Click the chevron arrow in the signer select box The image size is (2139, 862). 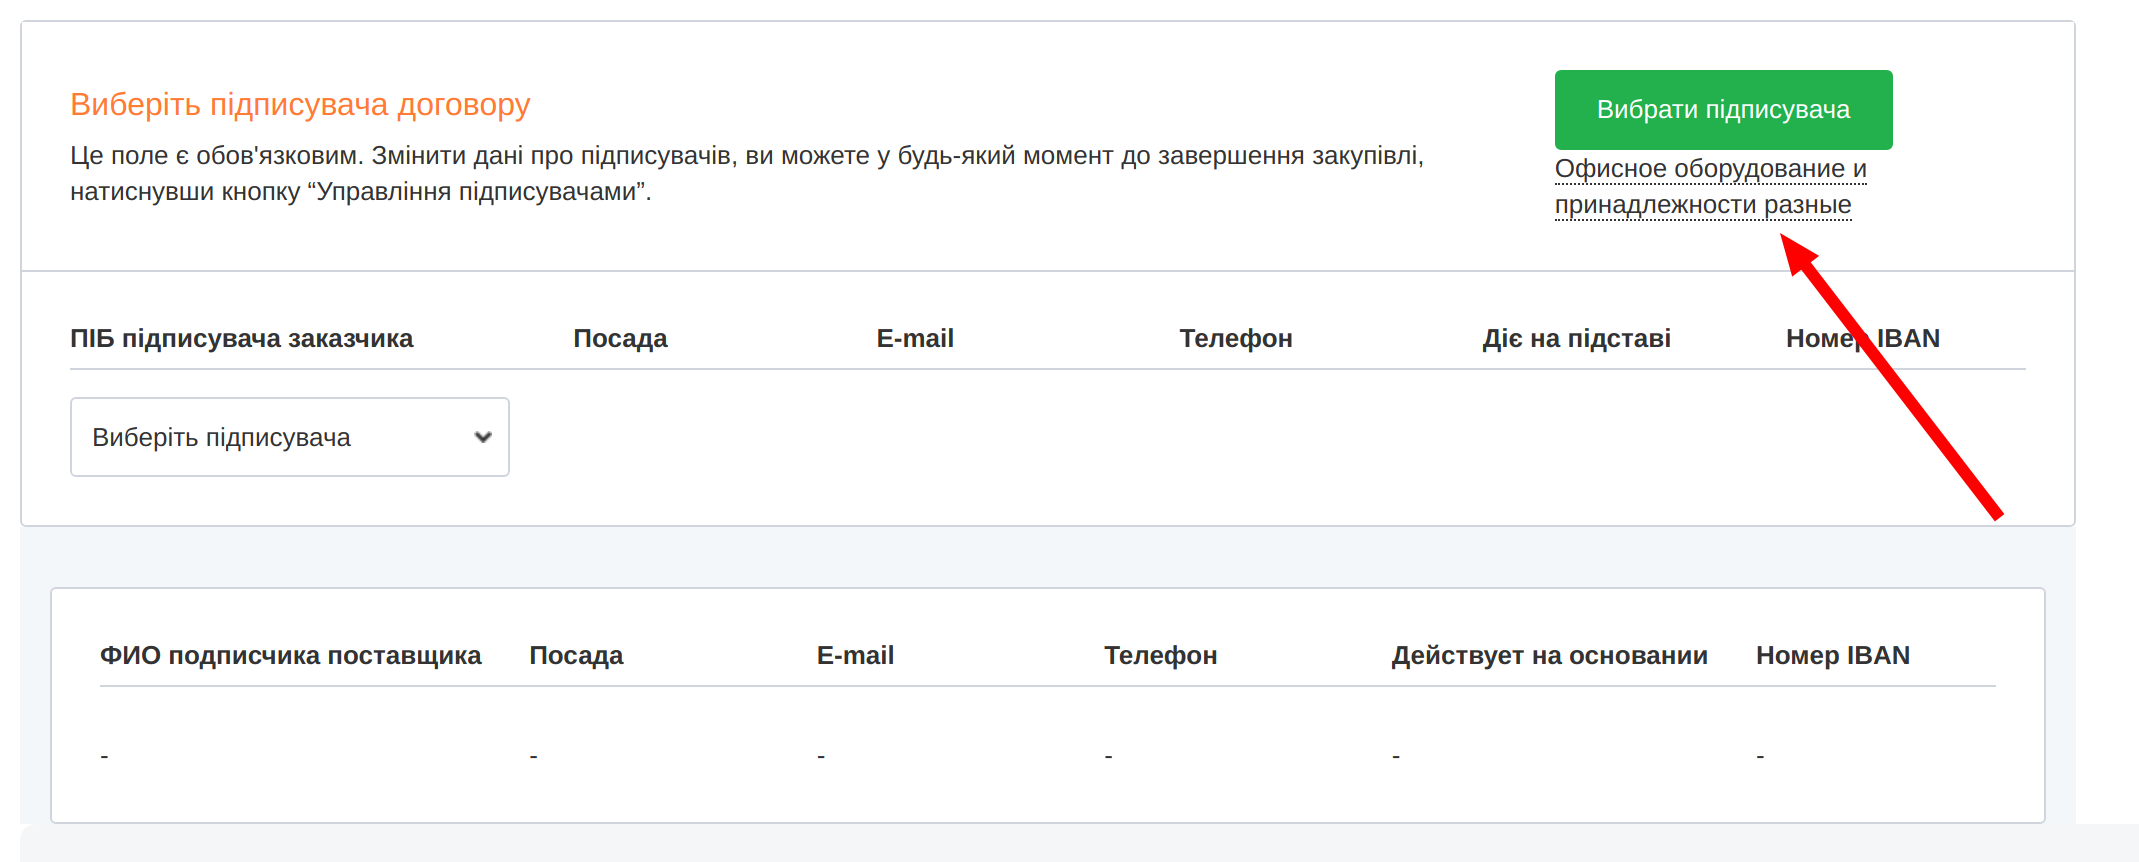483,437
